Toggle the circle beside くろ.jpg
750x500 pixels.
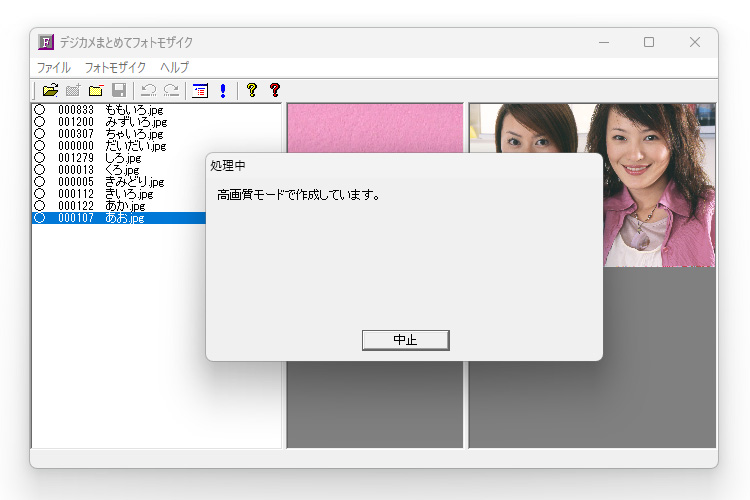(40, 169)
